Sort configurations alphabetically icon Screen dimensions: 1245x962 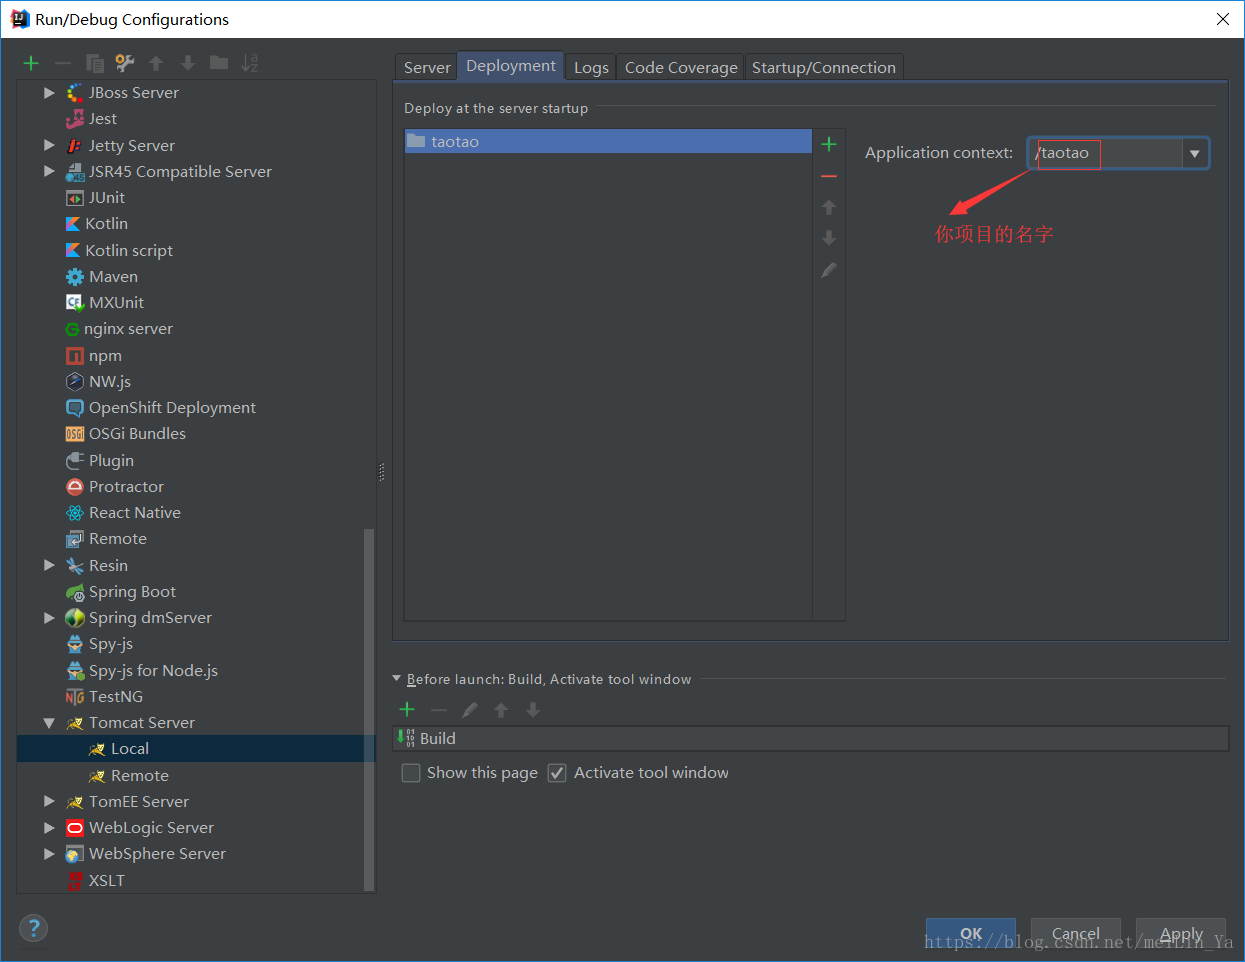[x=250, y=63]
